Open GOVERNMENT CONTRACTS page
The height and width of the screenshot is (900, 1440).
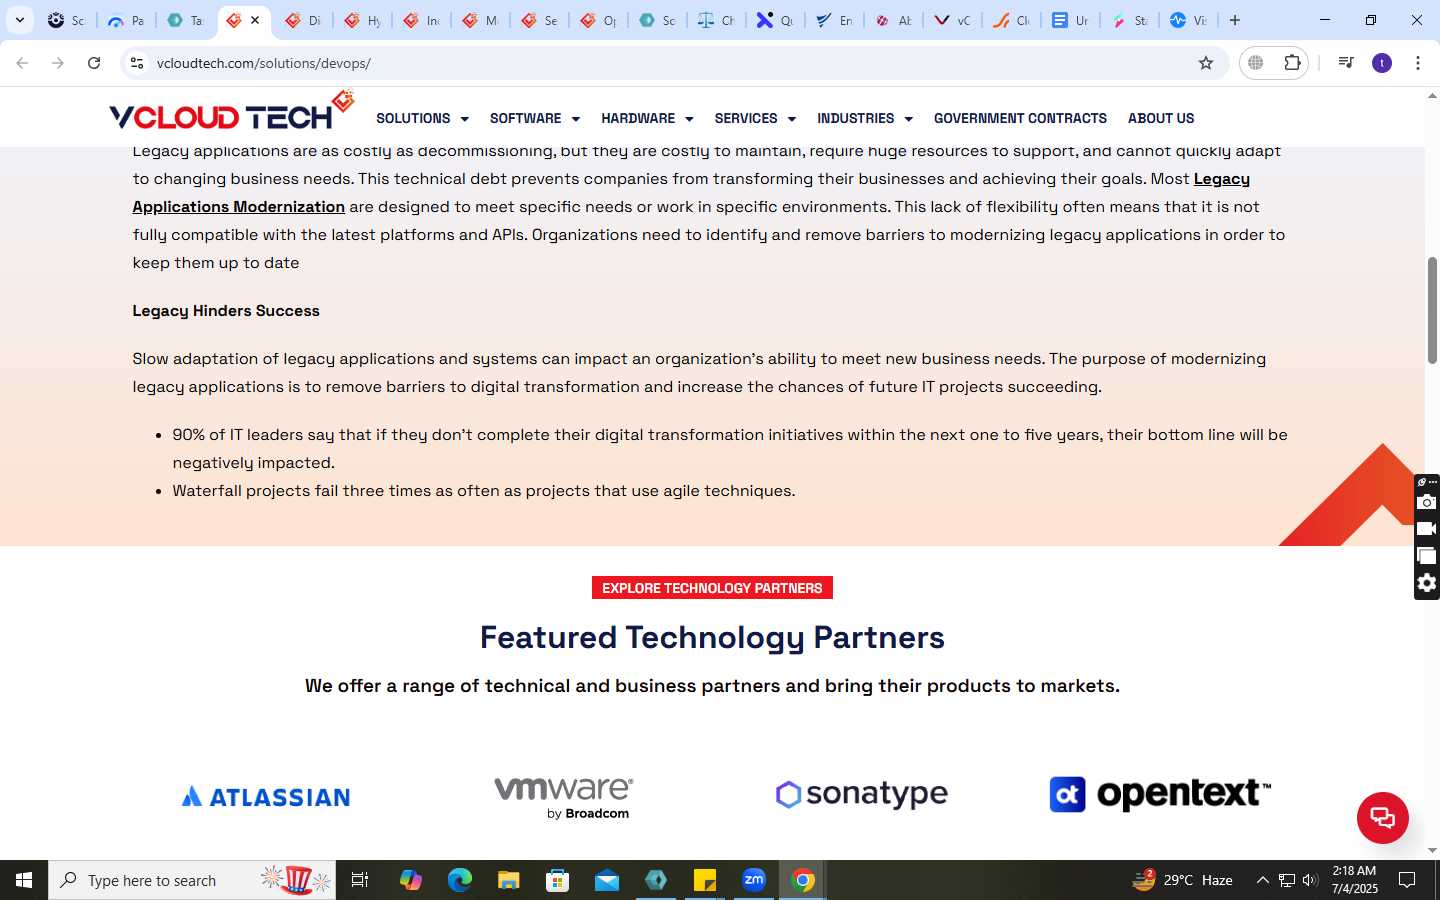tap(1020, 118)
